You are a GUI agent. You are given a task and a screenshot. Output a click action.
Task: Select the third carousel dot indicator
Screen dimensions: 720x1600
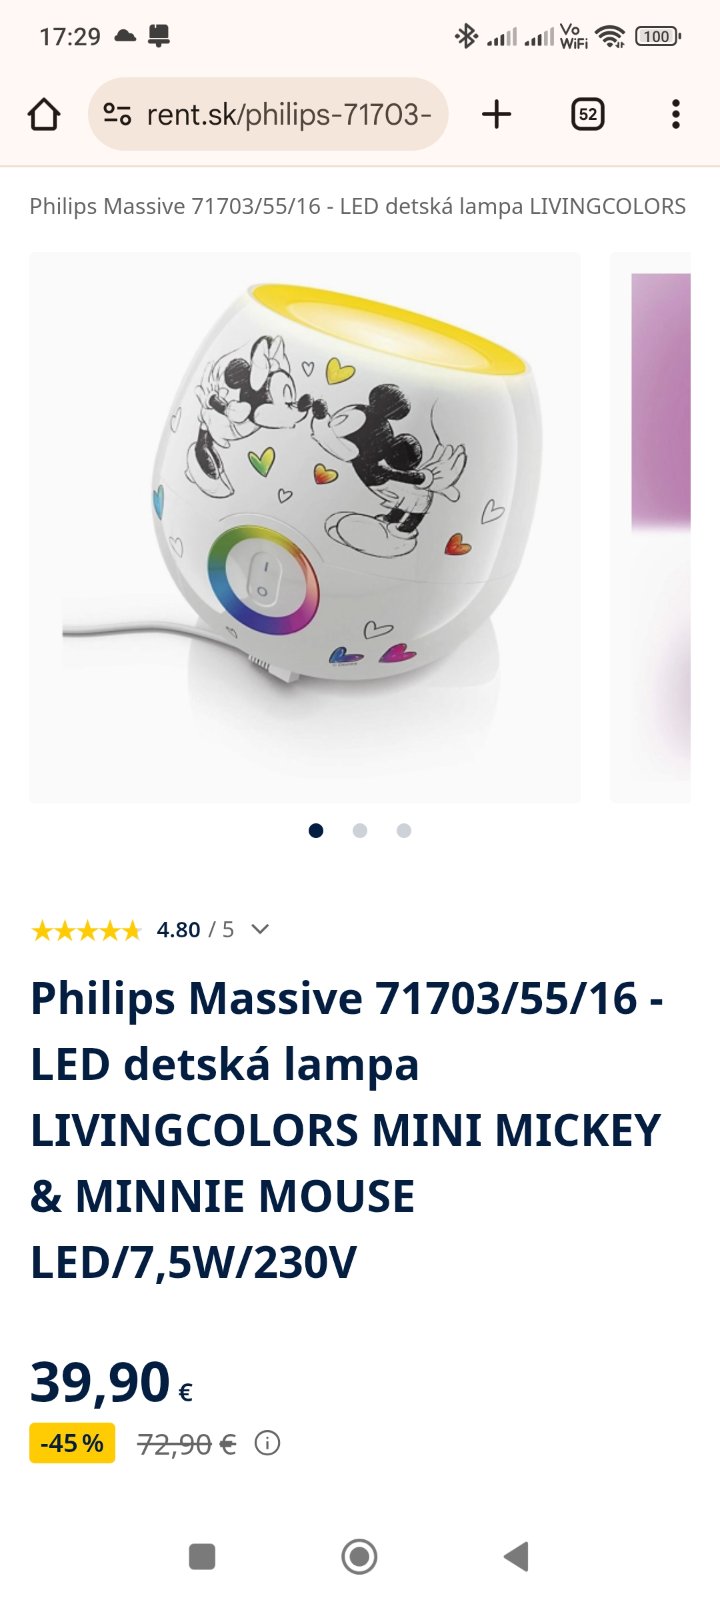(x=404, y=830)
